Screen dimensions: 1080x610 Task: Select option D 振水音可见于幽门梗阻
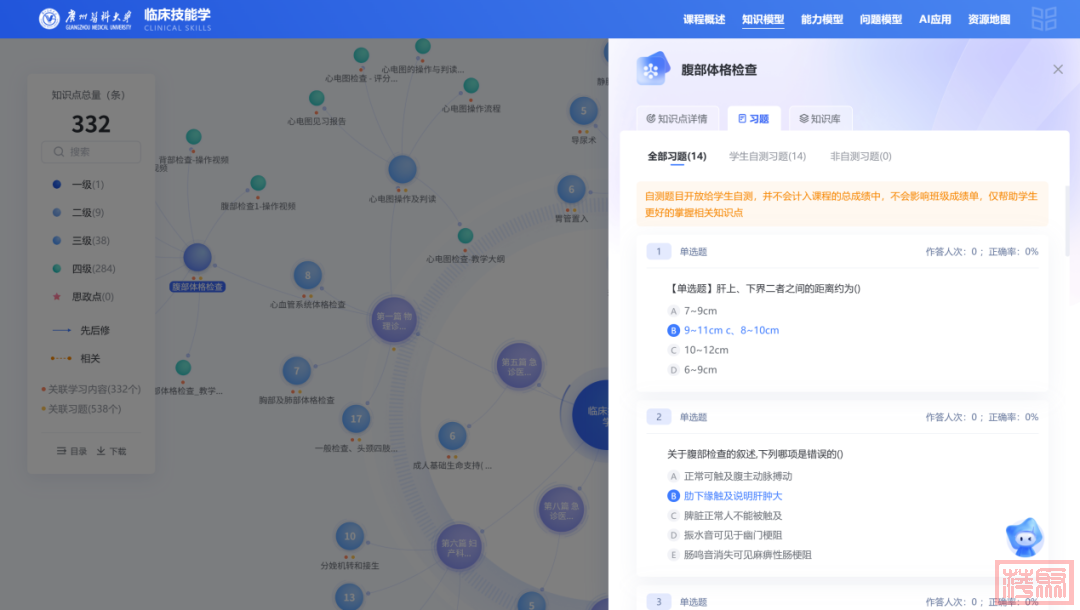[x=673, y=535]
